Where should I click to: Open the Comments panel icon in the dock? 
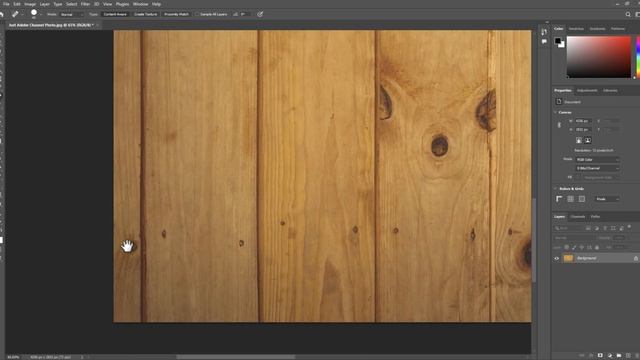544,42
